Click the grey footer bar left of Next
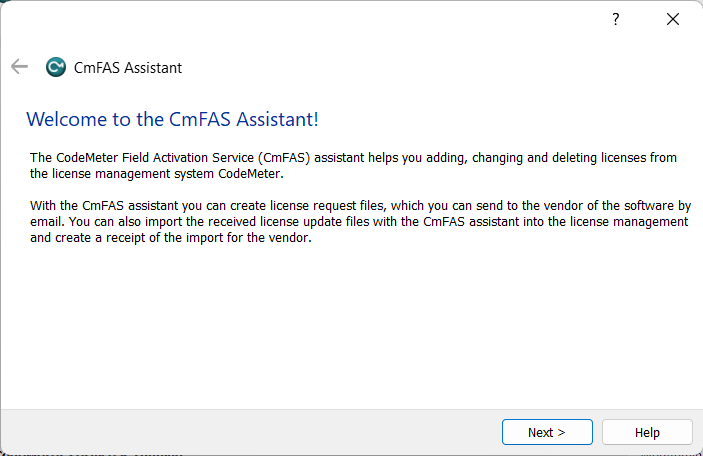The image size is (703, 456). point(250,432)
